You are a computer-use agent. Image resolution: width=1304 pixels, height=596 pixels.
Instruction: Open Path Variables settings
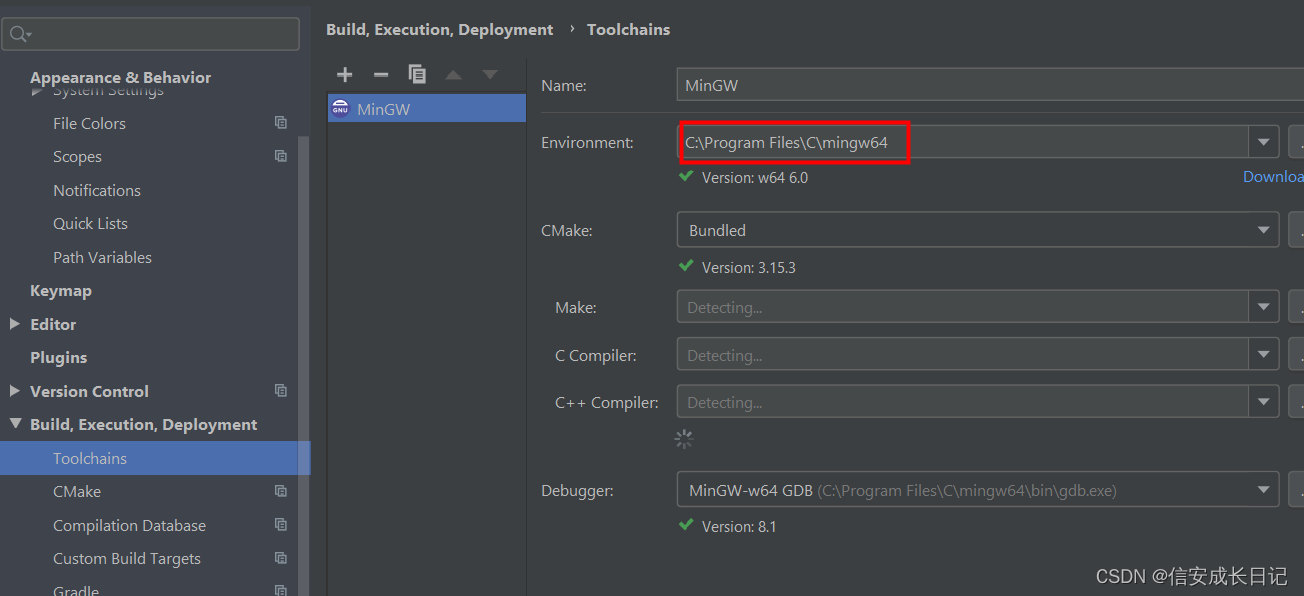coord(102,257)
